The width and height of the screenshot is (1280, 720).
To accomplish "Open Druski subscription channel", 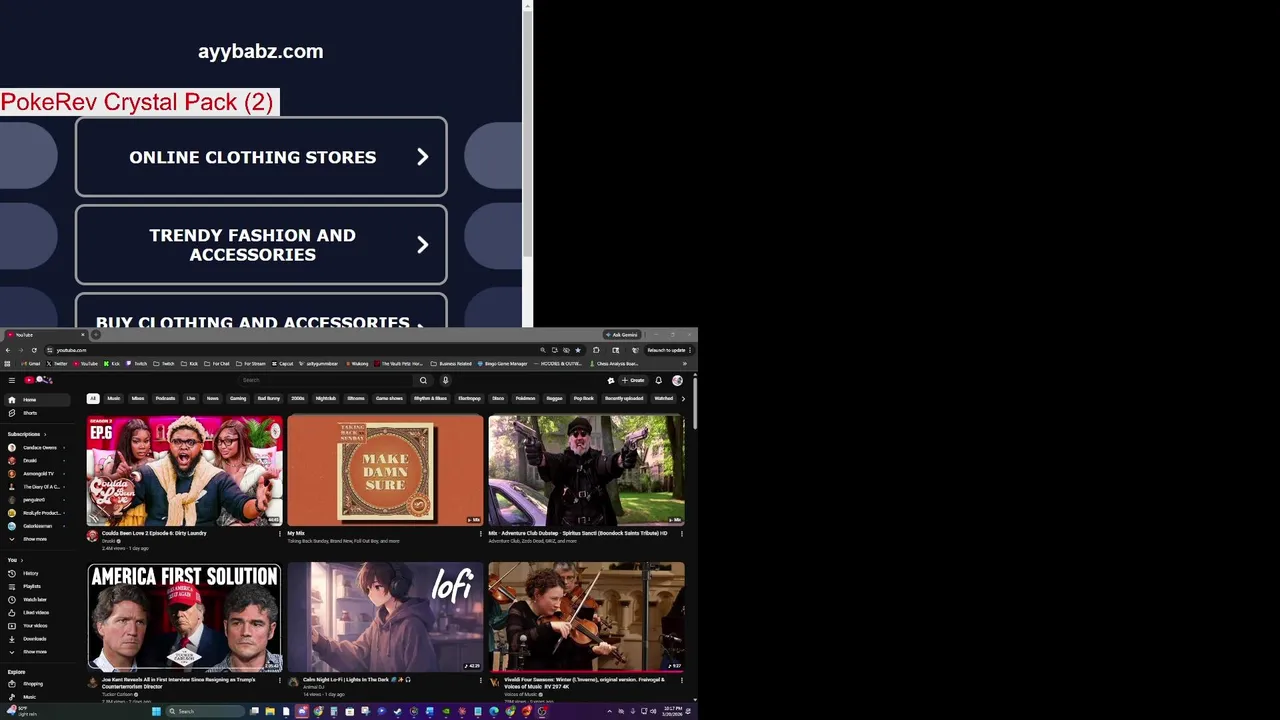I will point(35,461).
